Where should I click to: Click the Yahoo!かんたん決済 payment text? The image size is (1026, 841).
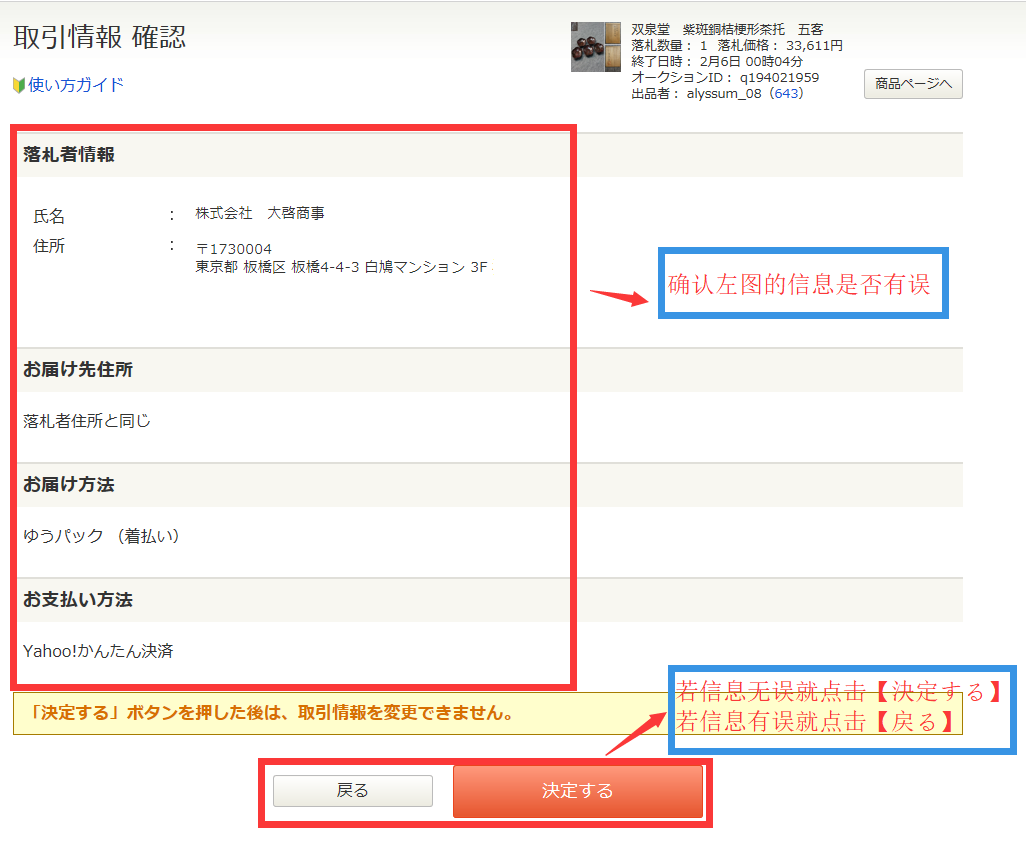98,651
